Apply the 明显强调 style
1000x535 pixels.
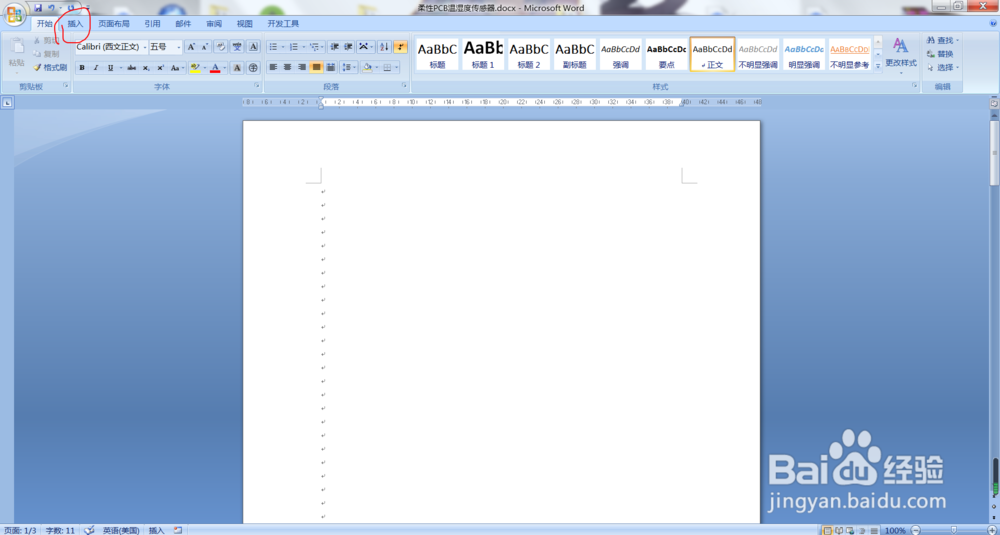pos(804,54)
